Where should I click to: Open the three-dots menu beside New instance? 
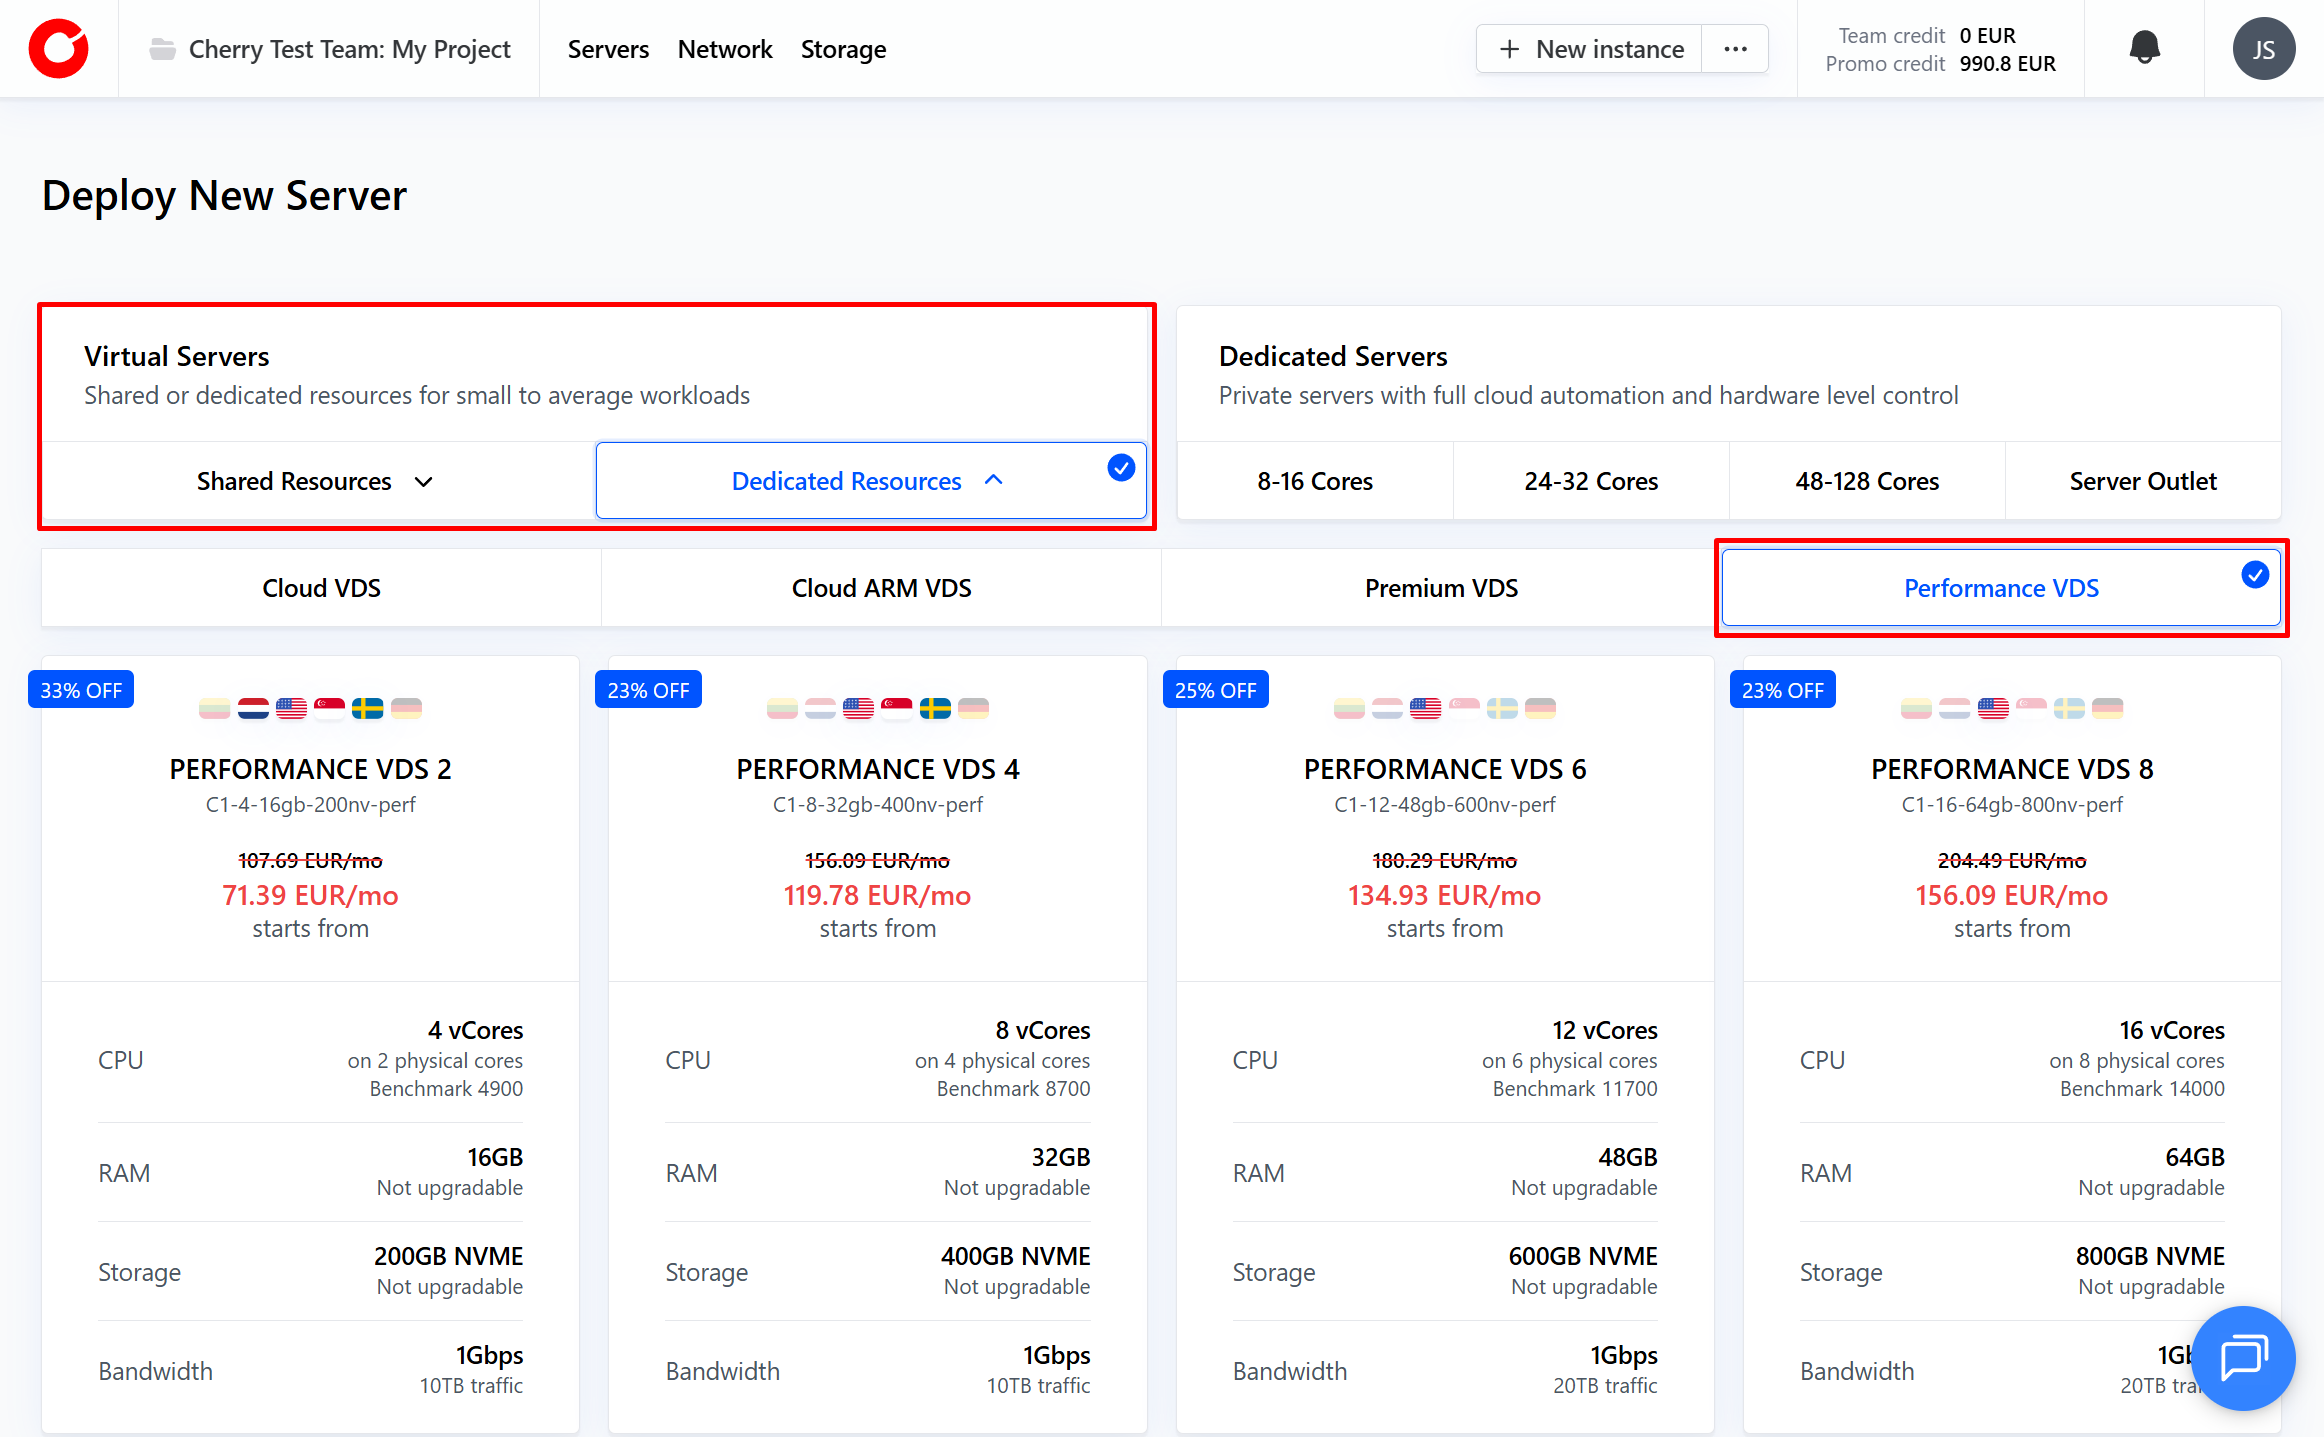1735,49
